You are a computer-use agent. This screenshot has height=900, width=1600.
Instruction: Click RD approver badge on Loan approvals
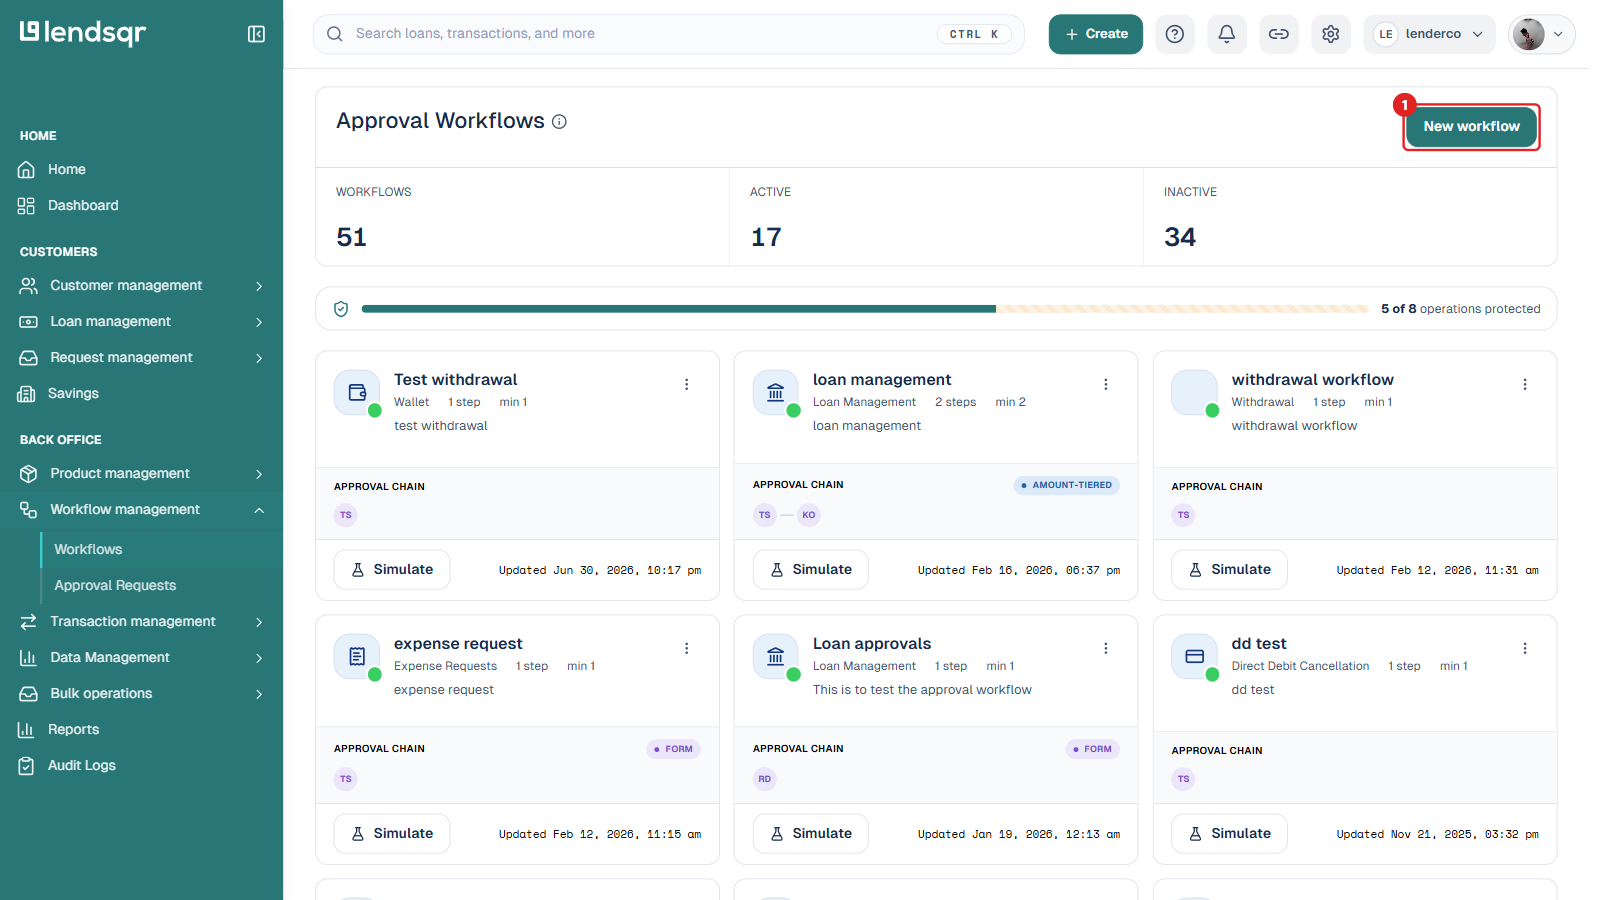(765, 779)
